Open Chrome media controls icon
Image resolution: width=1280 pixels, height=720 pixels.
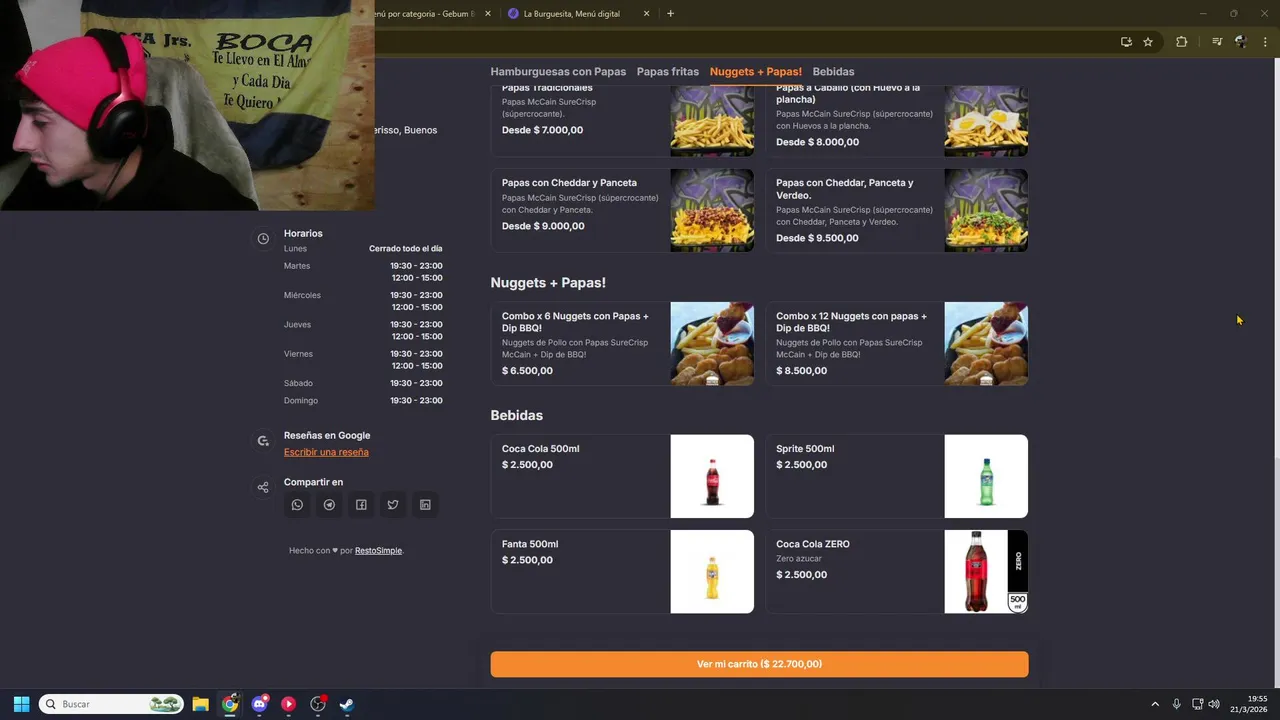(x=1217, y=42)
